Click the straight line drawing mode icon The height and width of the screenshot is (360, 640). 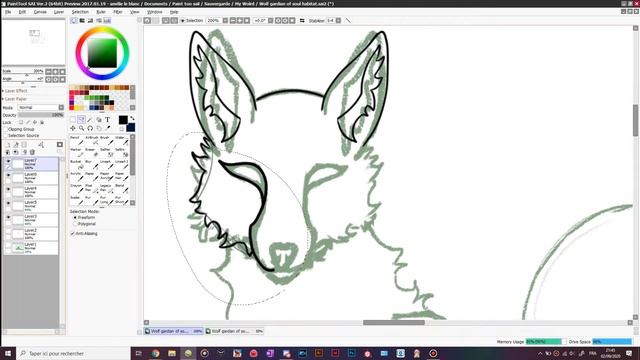(348, 20)
